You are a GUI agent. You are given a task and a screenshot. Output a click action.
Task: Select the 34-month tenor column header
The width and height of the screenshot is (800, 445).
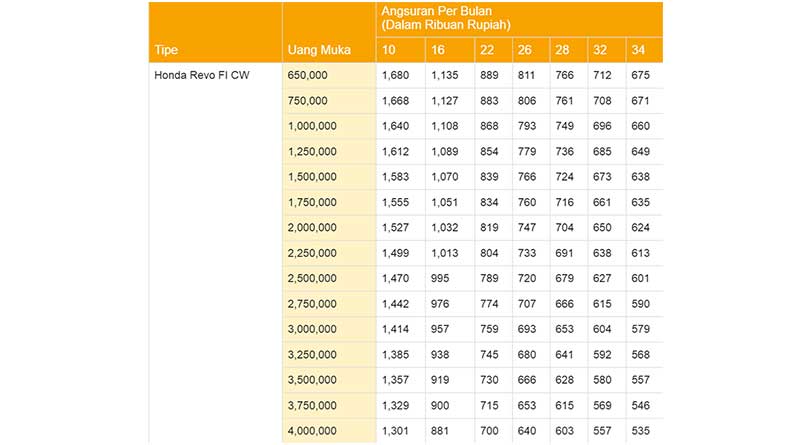[642, 50]
